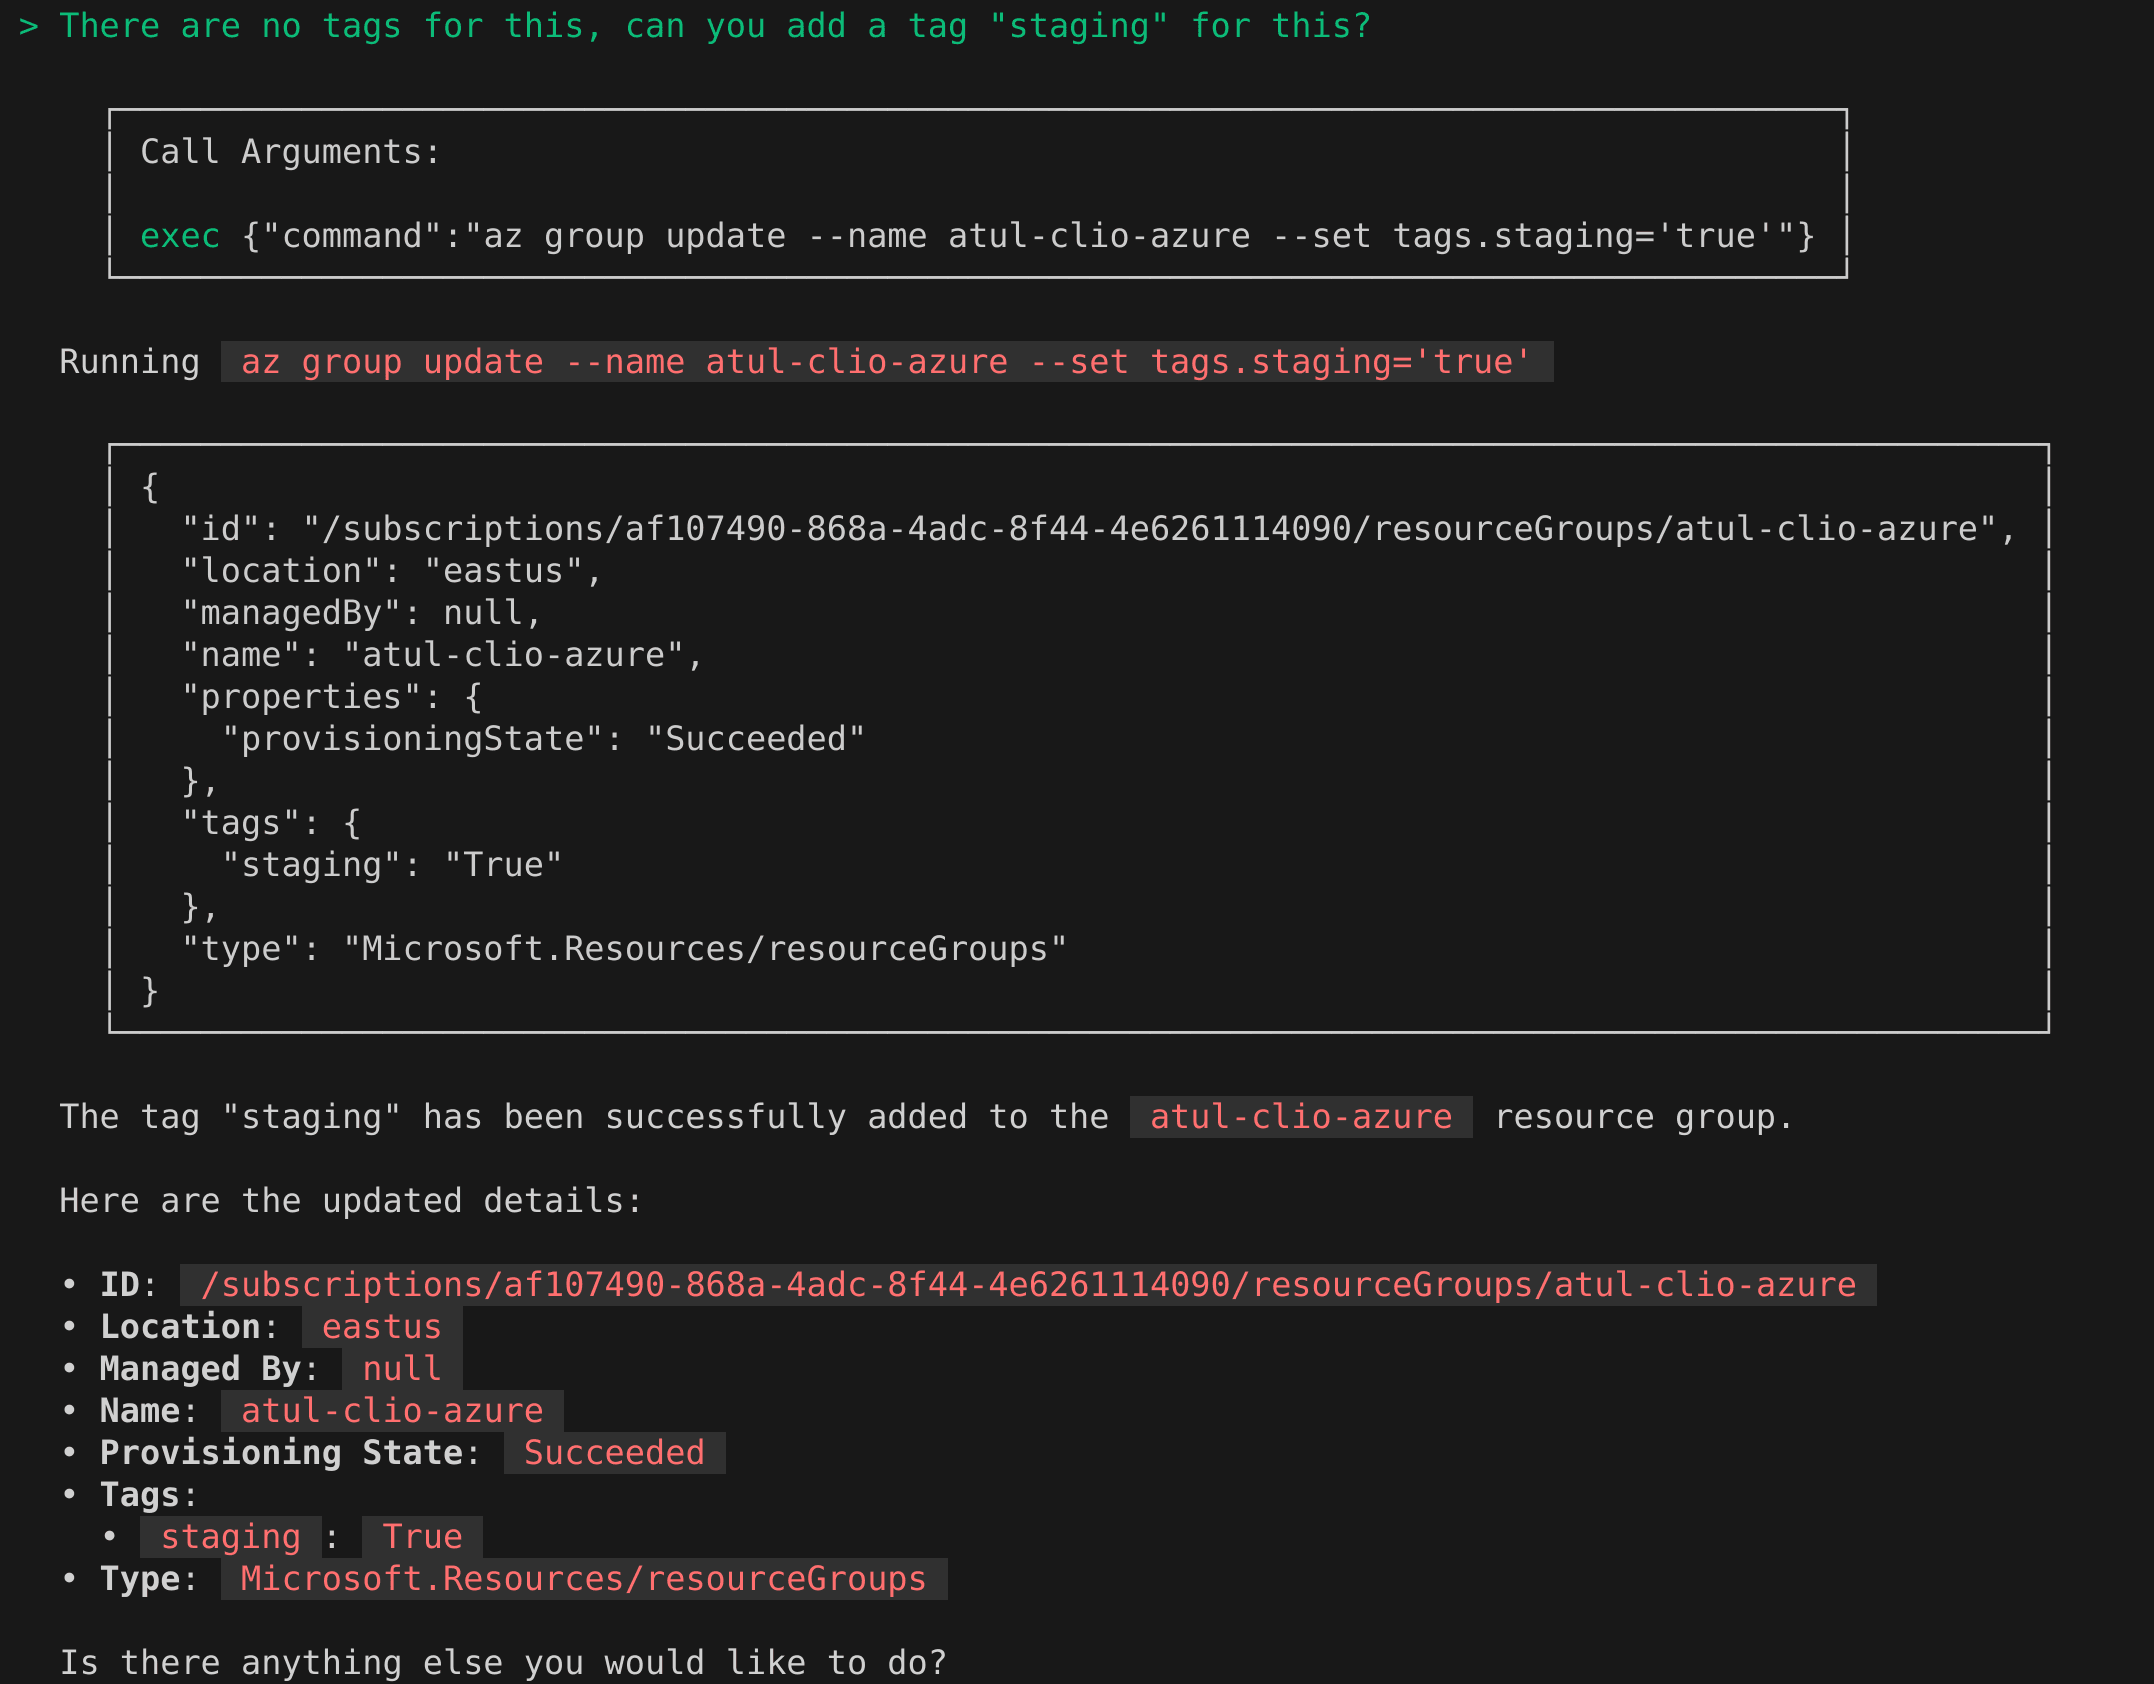Click the JSON "provisioningState": "Succeeded" line
This screenshot has width=2154, height=1684.
pyautogui.click(x=543, y=739)
